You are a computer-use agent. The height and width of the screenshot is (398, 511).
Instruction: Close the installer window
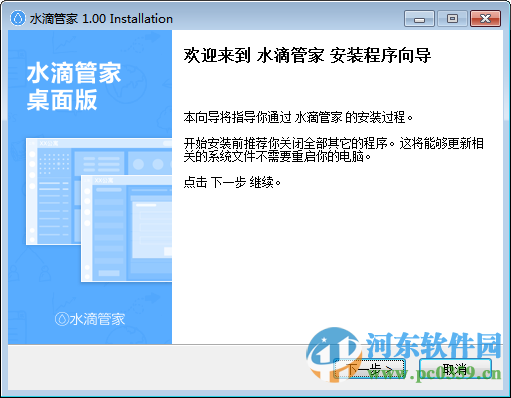pyautogui.click(x=485, y=19)
